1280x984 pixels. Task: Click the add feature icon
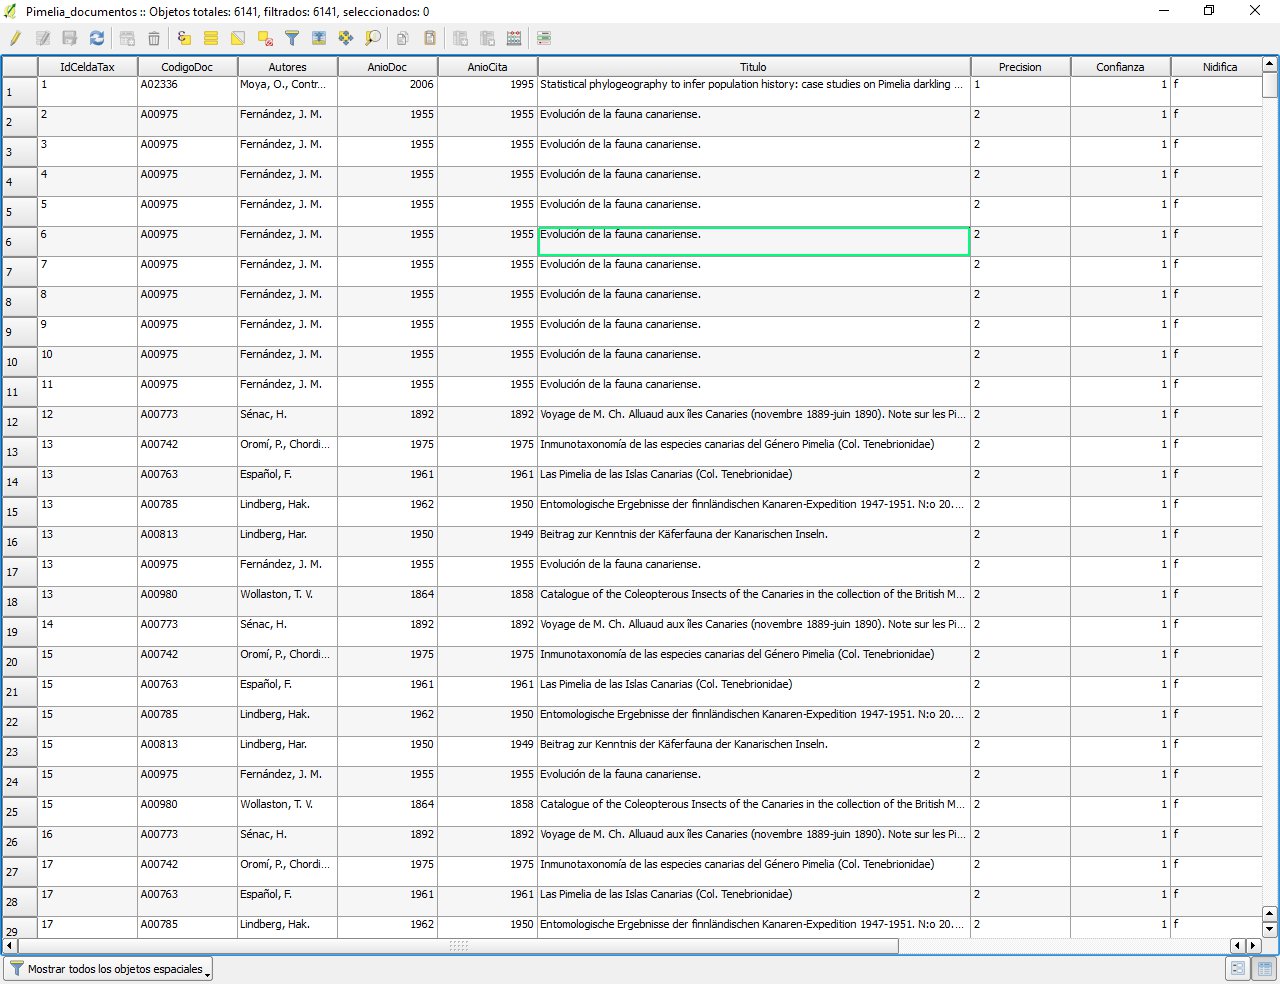coord(127,38)
